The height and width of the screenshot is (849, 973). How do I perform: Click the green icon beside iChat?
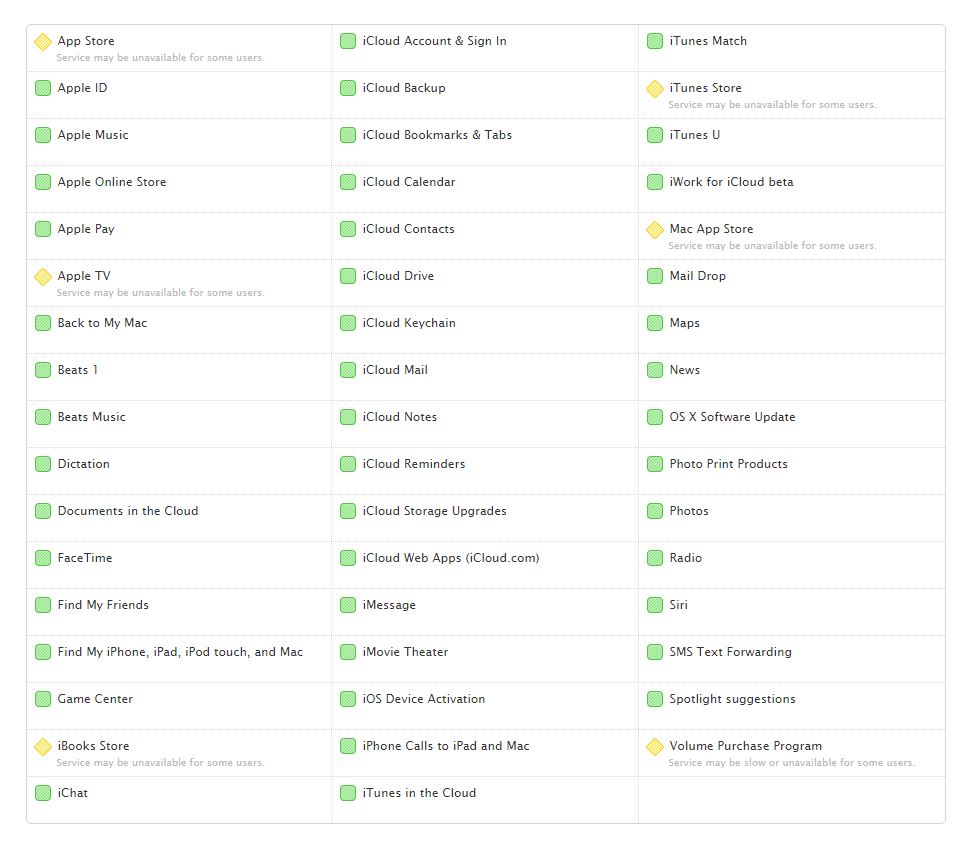pyautogui.click(x=43, y=793)
